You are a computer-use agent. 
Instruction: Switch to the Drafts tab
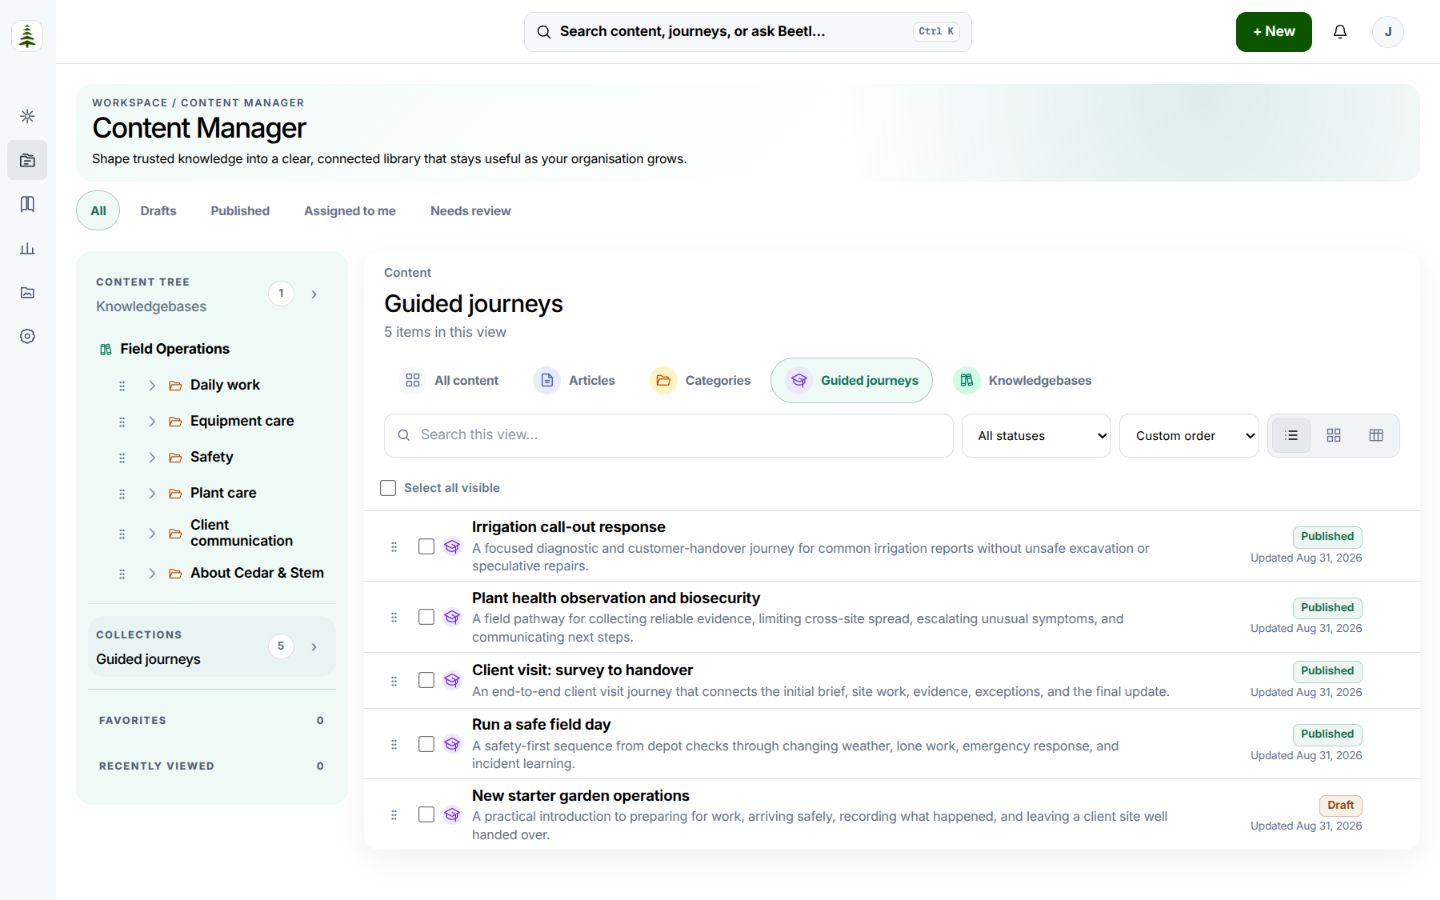coord(158,211)
